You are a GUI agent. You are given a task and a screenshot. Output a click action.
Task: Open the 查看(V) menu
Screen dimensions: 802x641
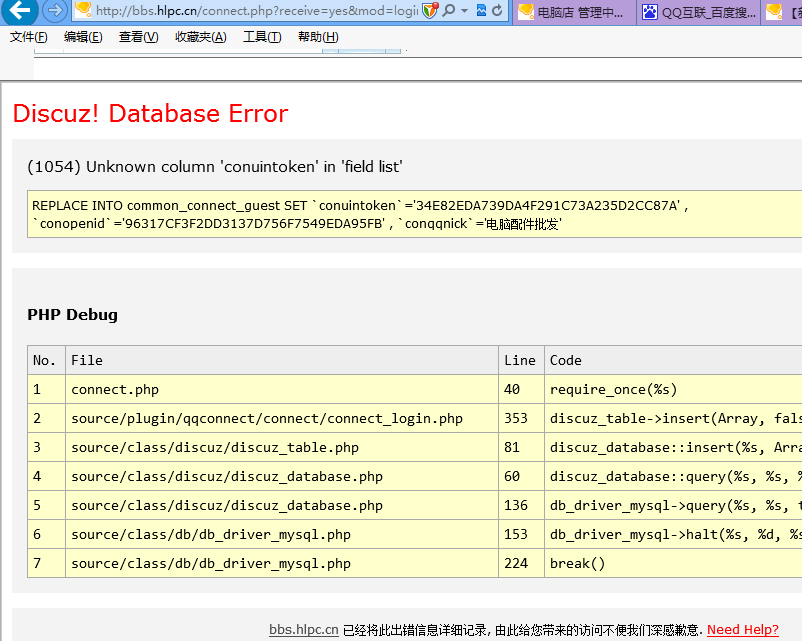click(139, 37)
